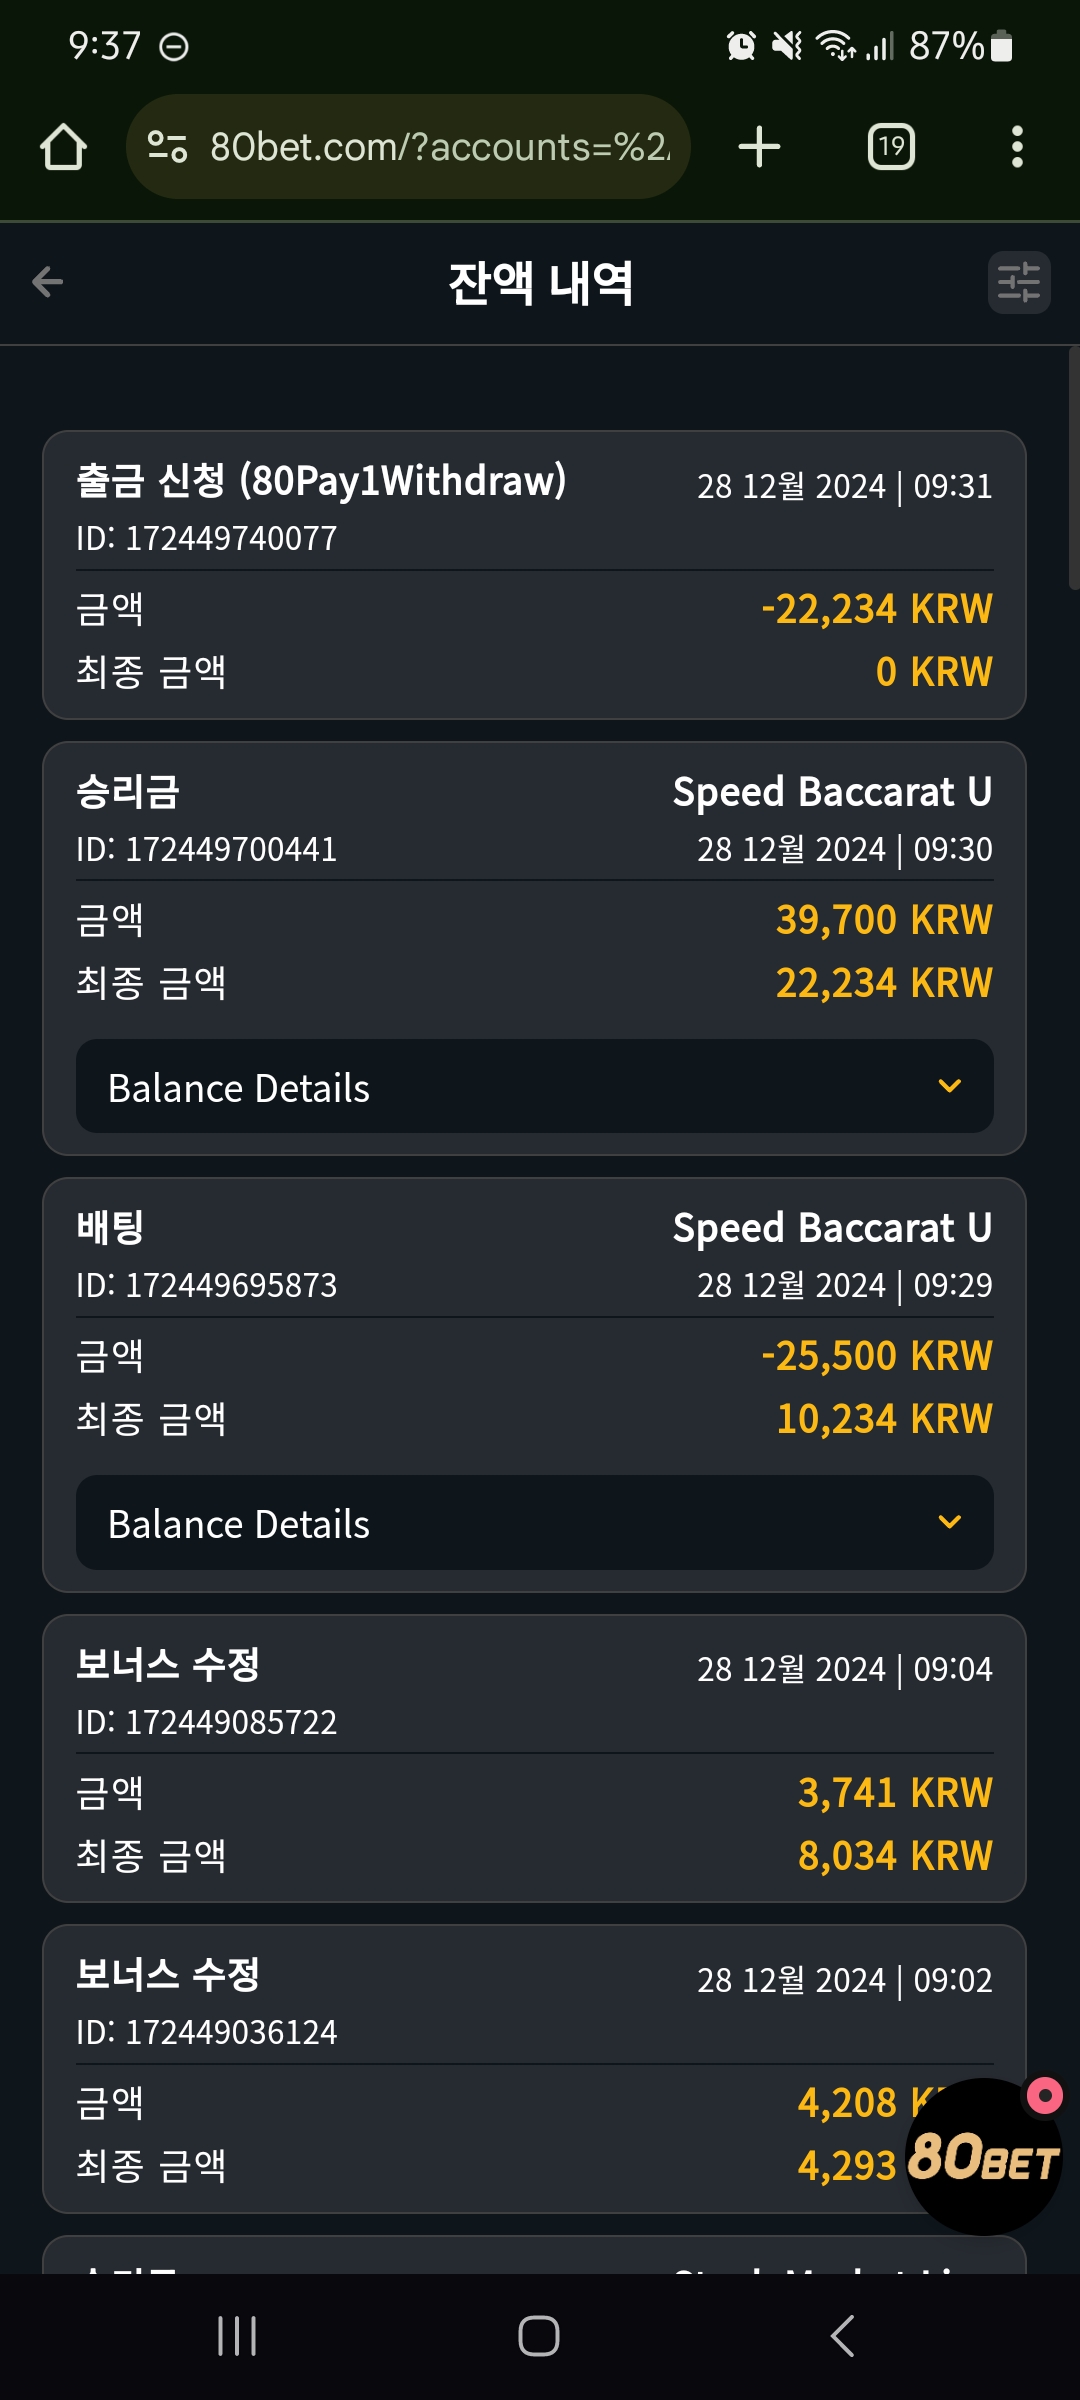The image size is (1080, 2400).
Task: Tap Android back navigation button
Action: (843, 2336)
